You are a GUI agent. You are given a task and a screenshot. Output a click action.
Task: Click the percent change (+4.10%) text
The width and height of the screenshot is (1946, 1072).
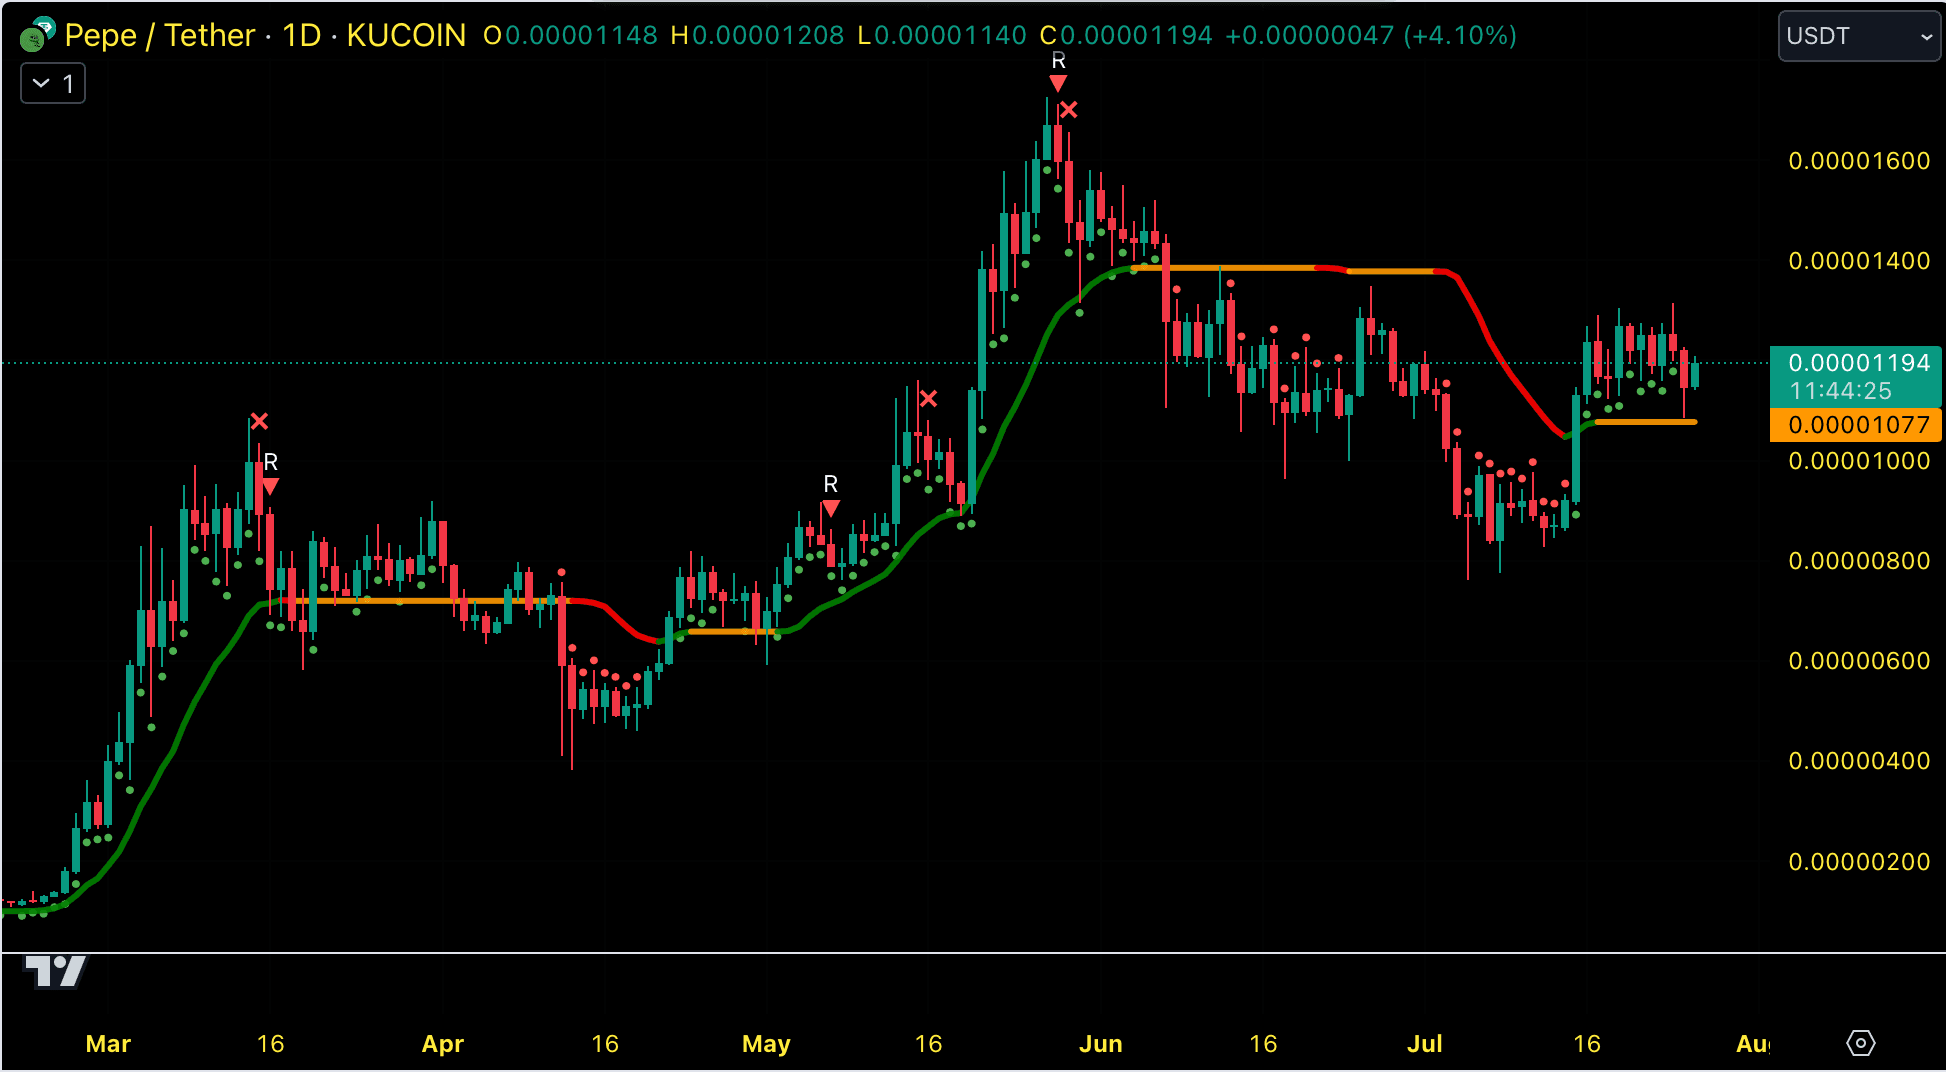tap(1460, 36)
